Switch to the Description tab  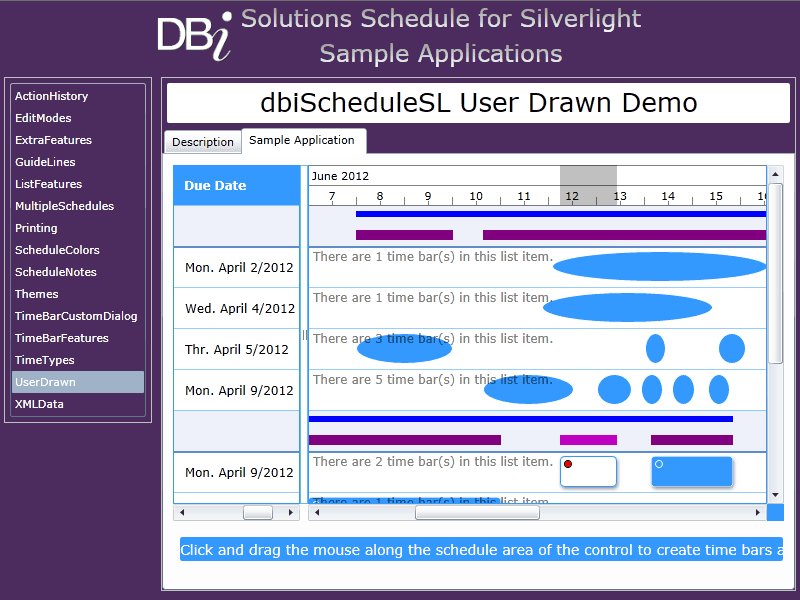(x=203, y=142)
